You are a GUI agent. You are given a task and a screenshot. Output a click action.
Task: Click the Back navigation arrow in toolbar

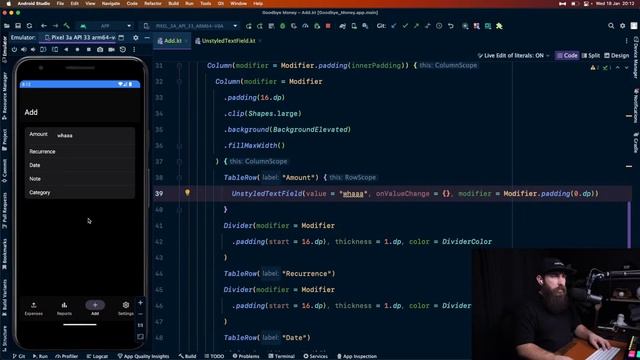pyautogui.click(x=44, y=26)
